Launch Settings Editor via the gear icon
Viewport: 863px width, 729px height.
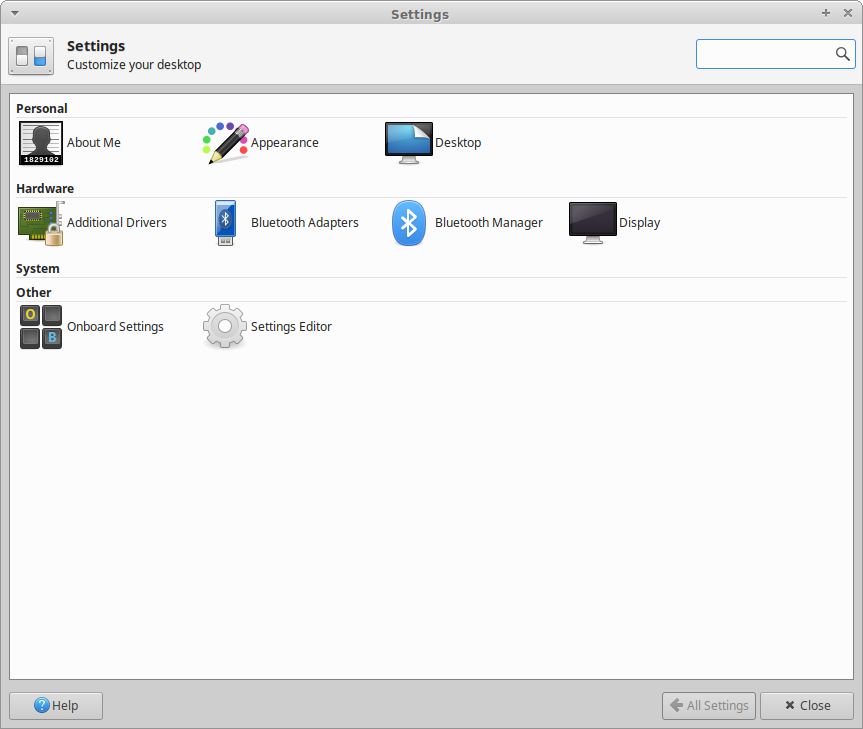pyautogui.click(x=225, y=327)
